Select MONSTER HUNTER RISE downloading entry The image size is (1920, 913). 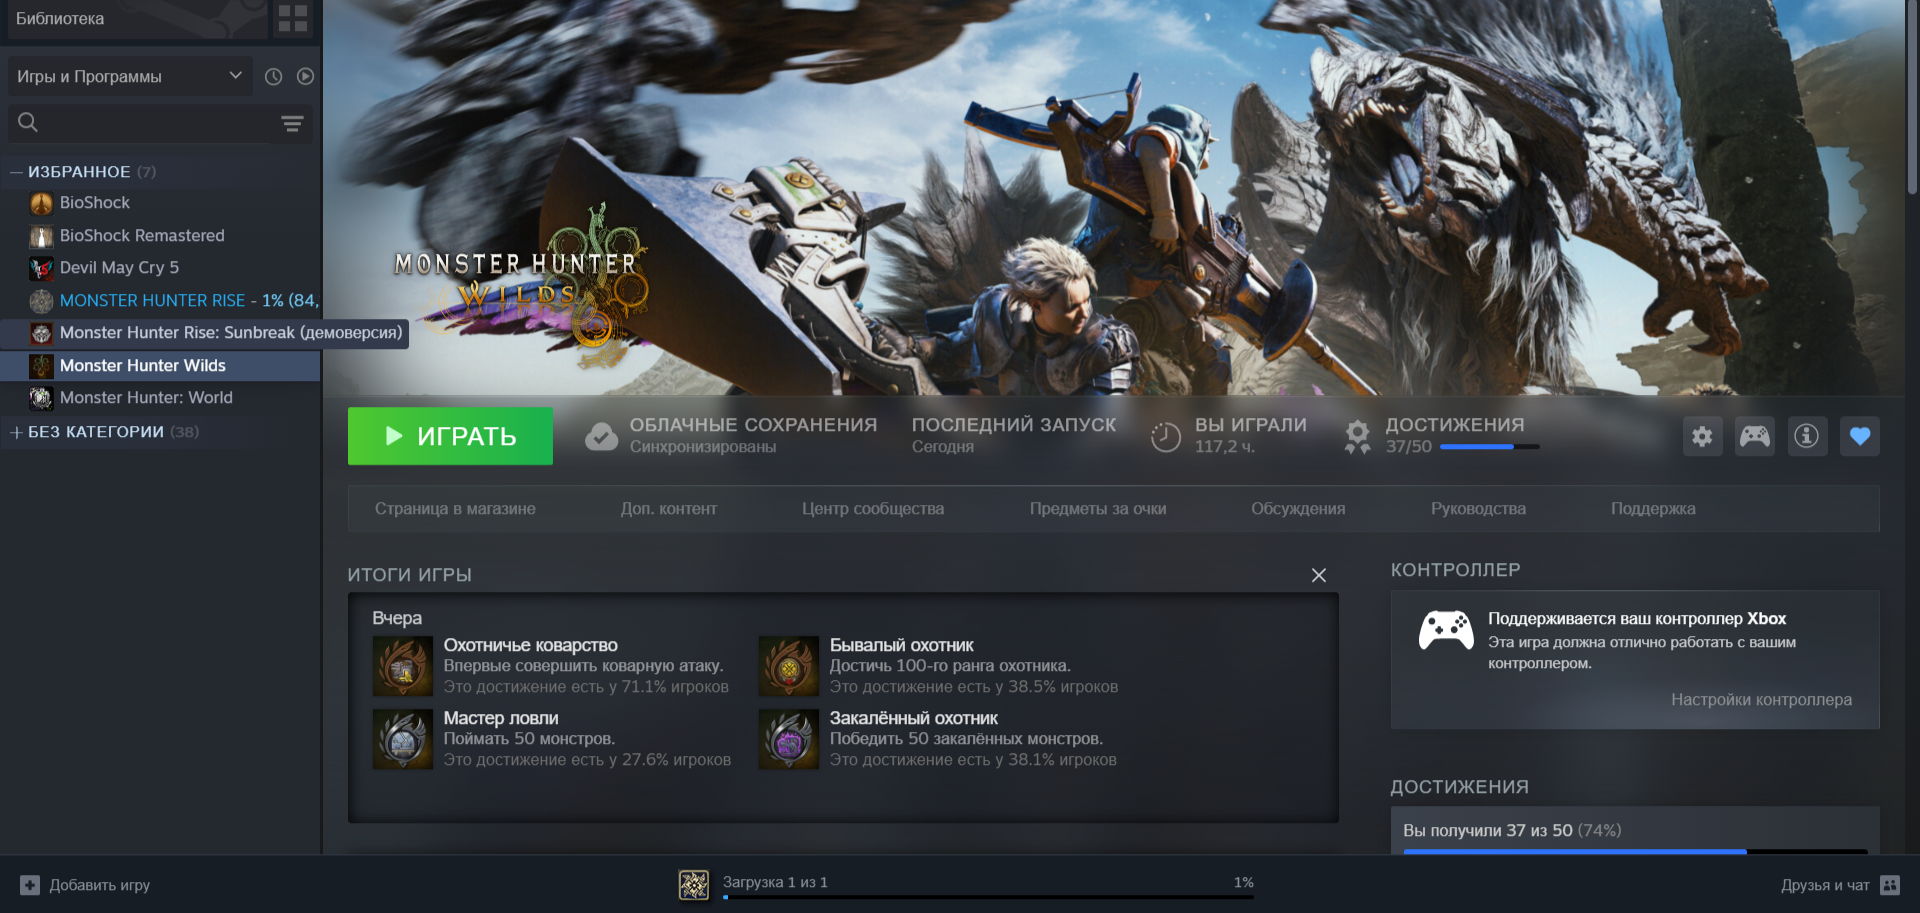pyautogui.click(x=160, y=300)
